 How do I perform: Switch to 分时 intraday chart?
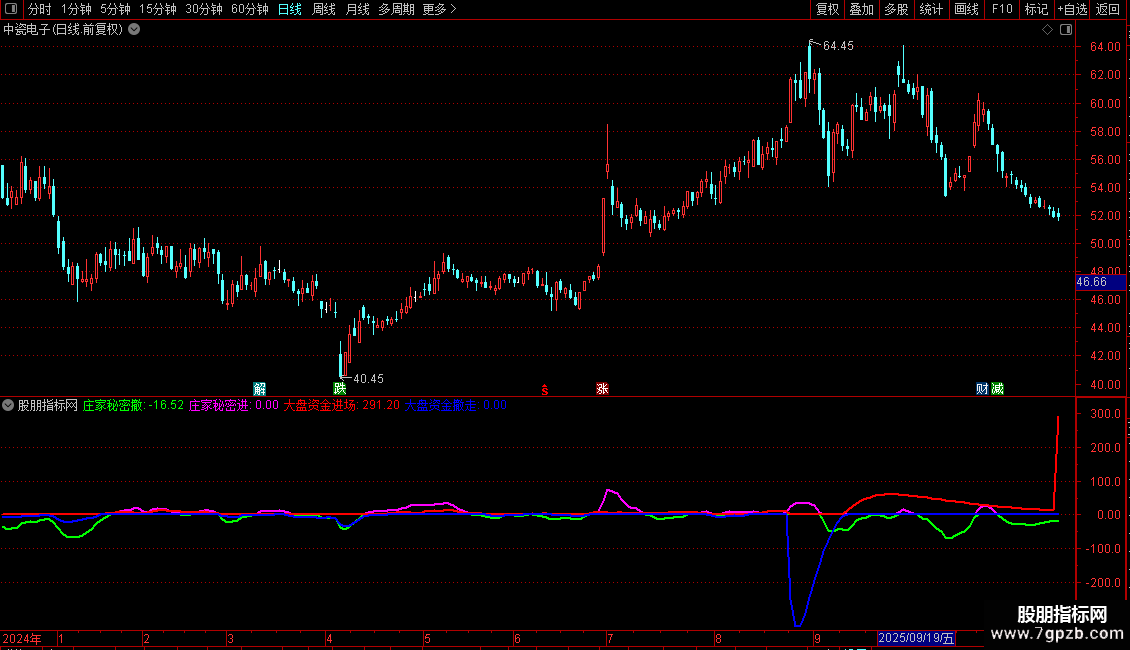[40, 9]
